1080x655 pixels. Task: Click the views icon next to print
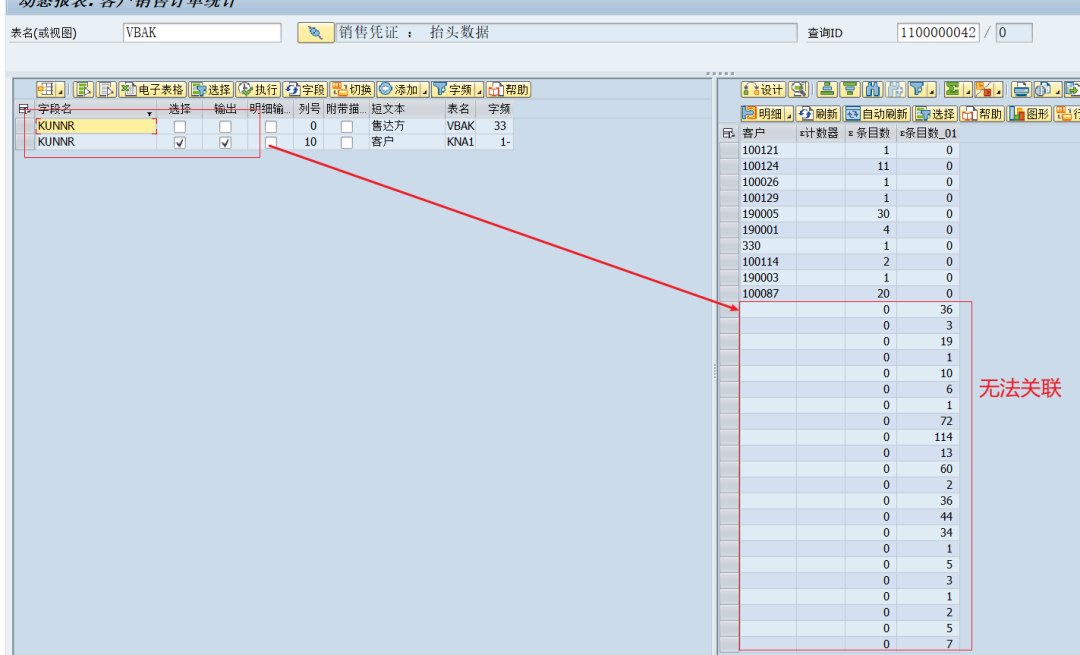pos(1043,90)
